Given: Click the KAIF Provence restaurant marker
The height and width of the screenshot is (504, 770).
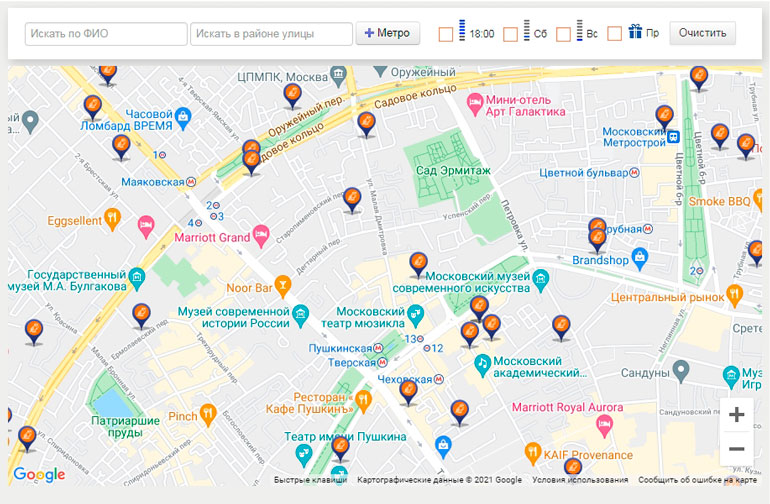Looking at the screenshot, I should [x=533, y=453].
